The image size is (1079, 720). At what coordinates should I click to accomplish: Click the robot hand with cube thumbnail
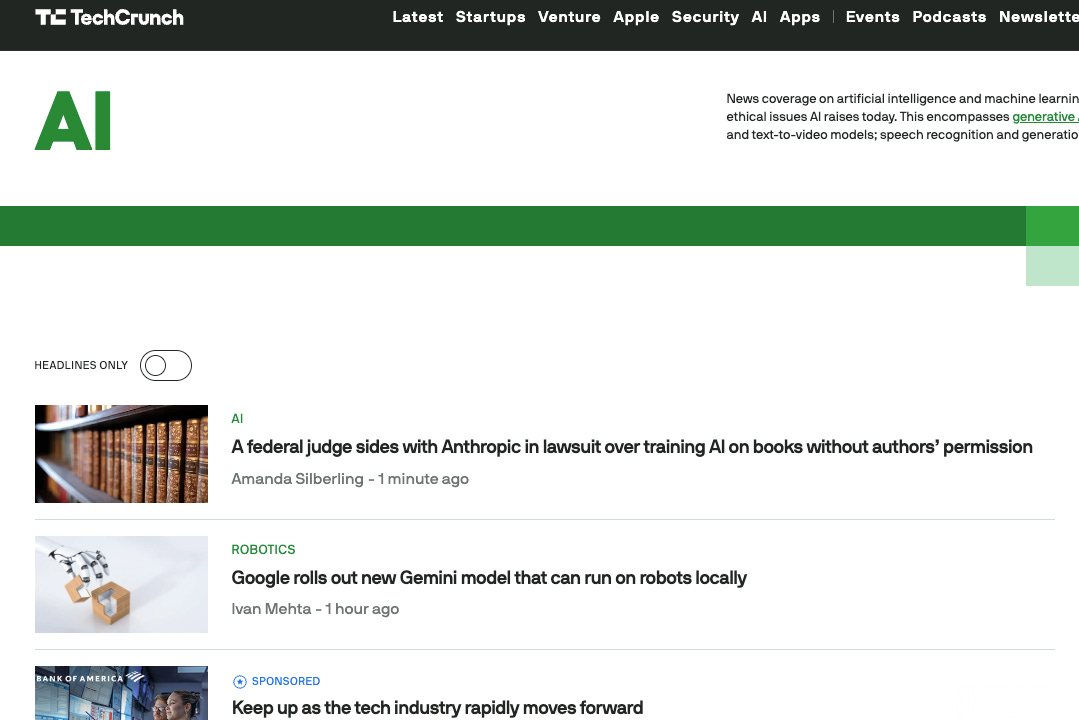[121, 584]
